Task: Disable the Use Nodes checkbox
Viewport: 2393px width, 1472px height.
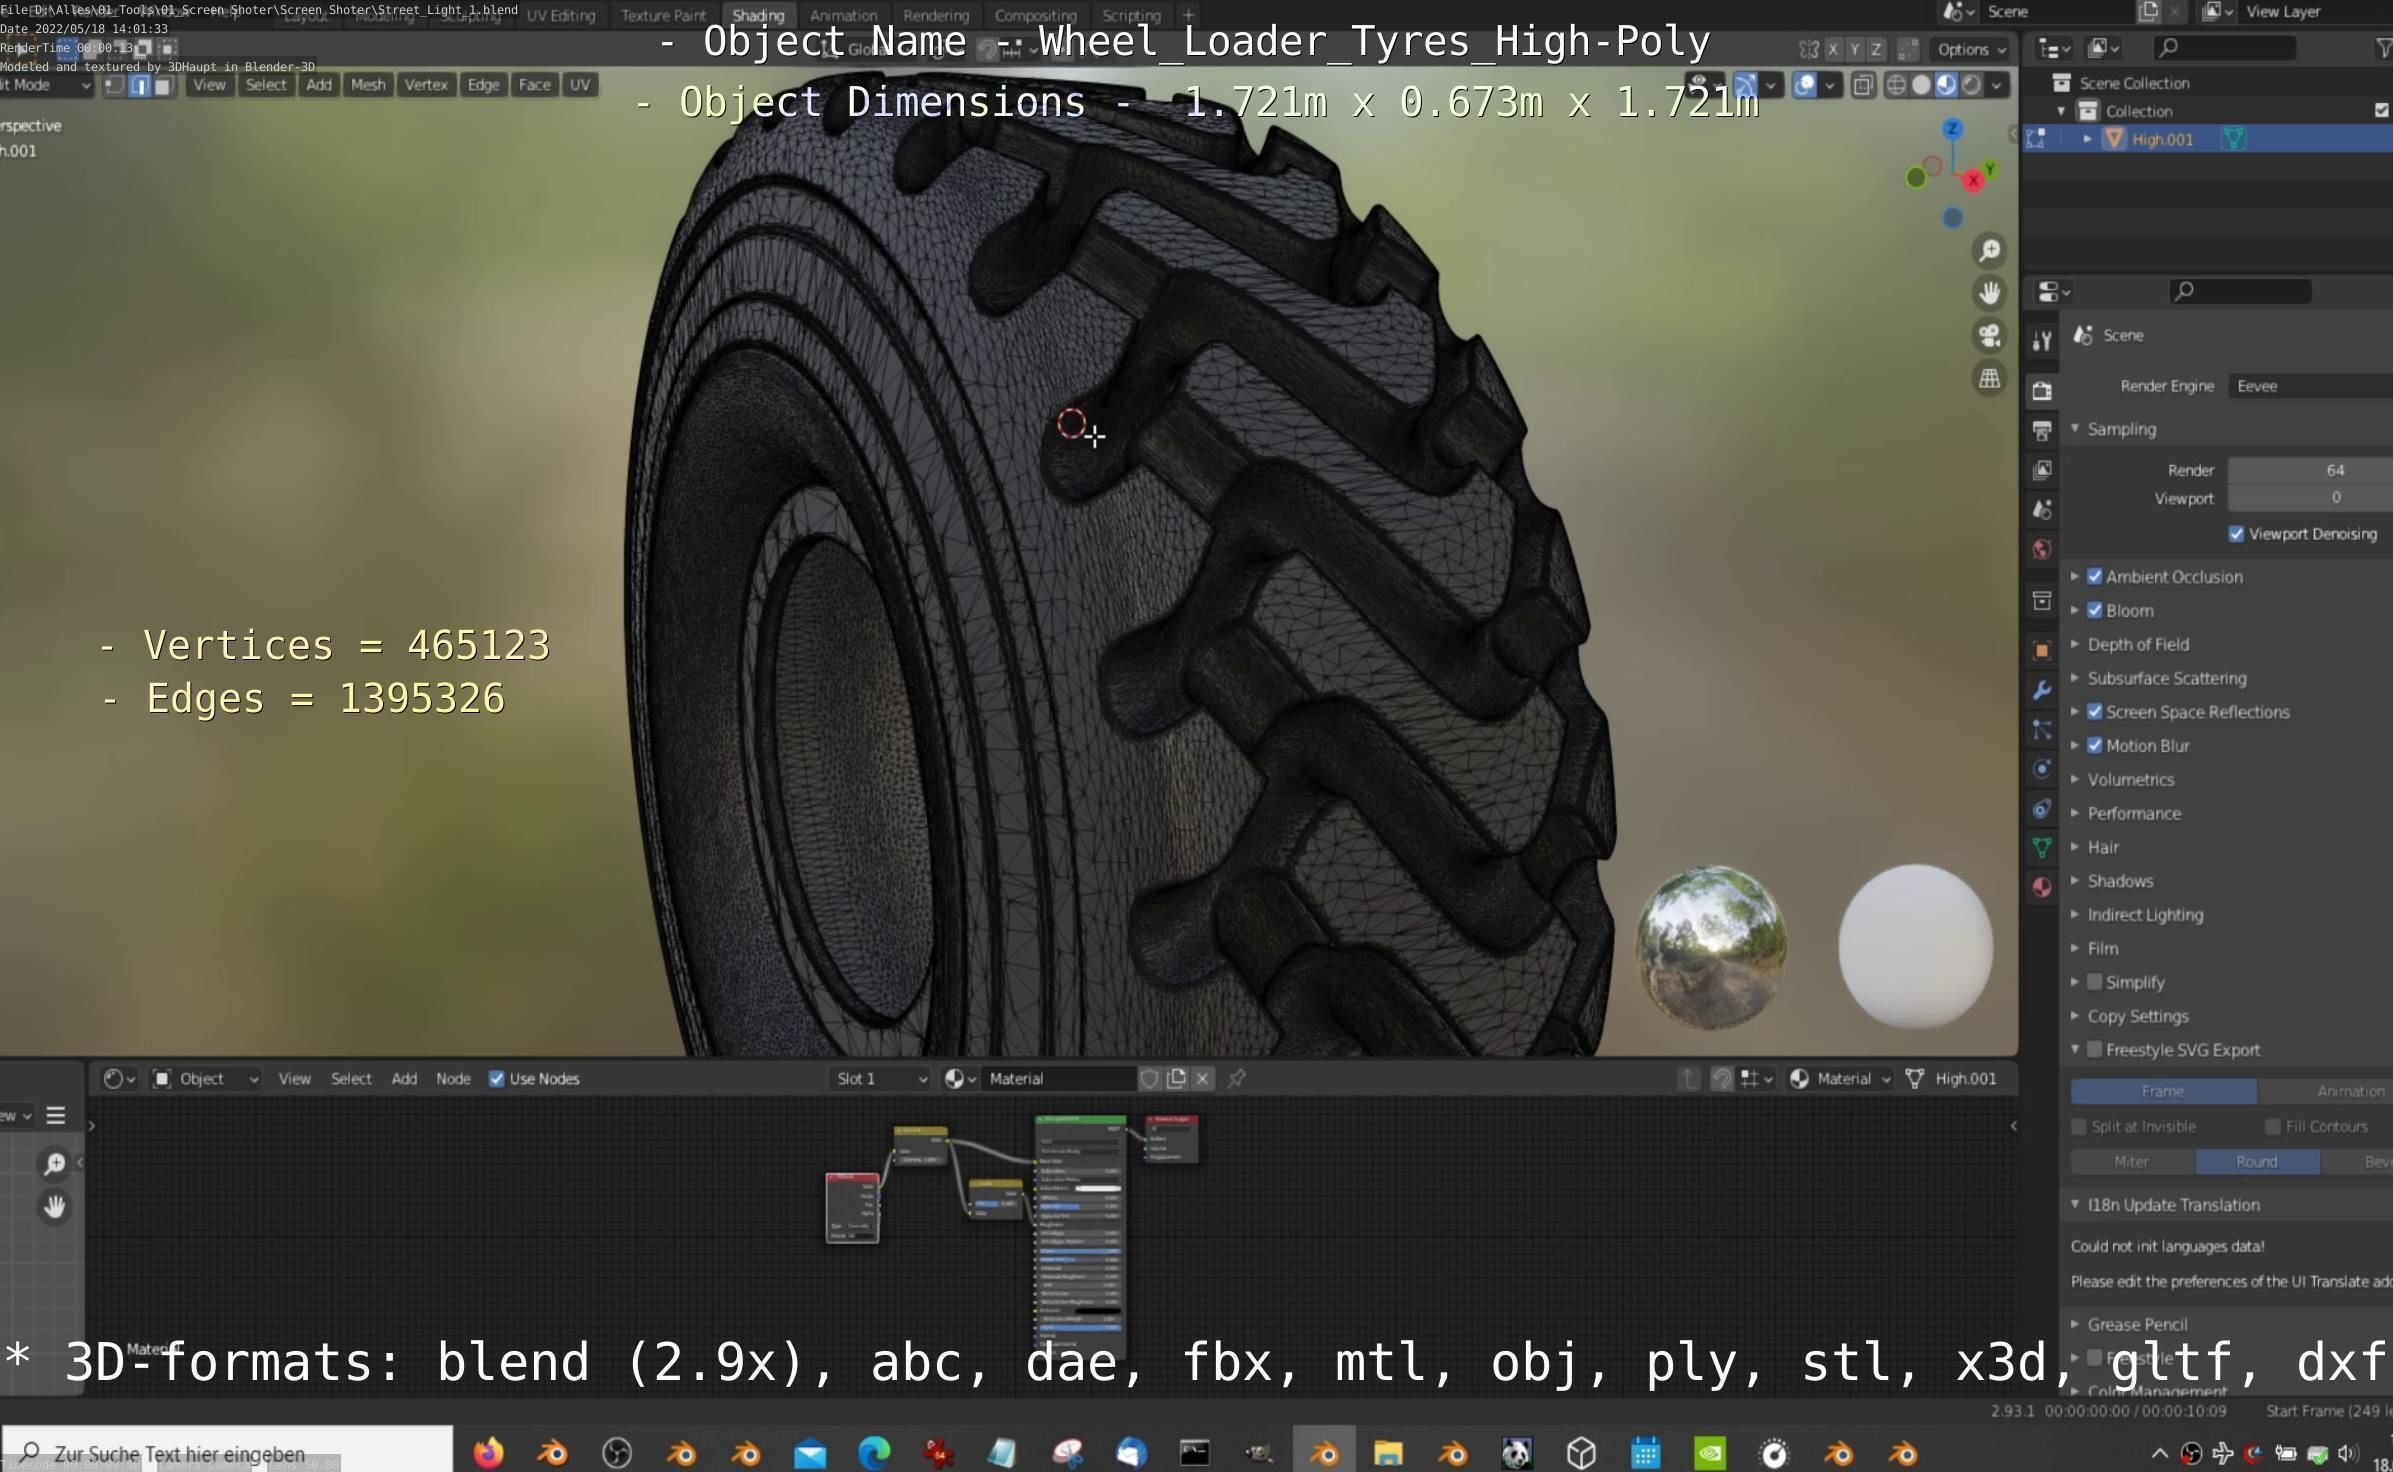Action: [496, 1078]
